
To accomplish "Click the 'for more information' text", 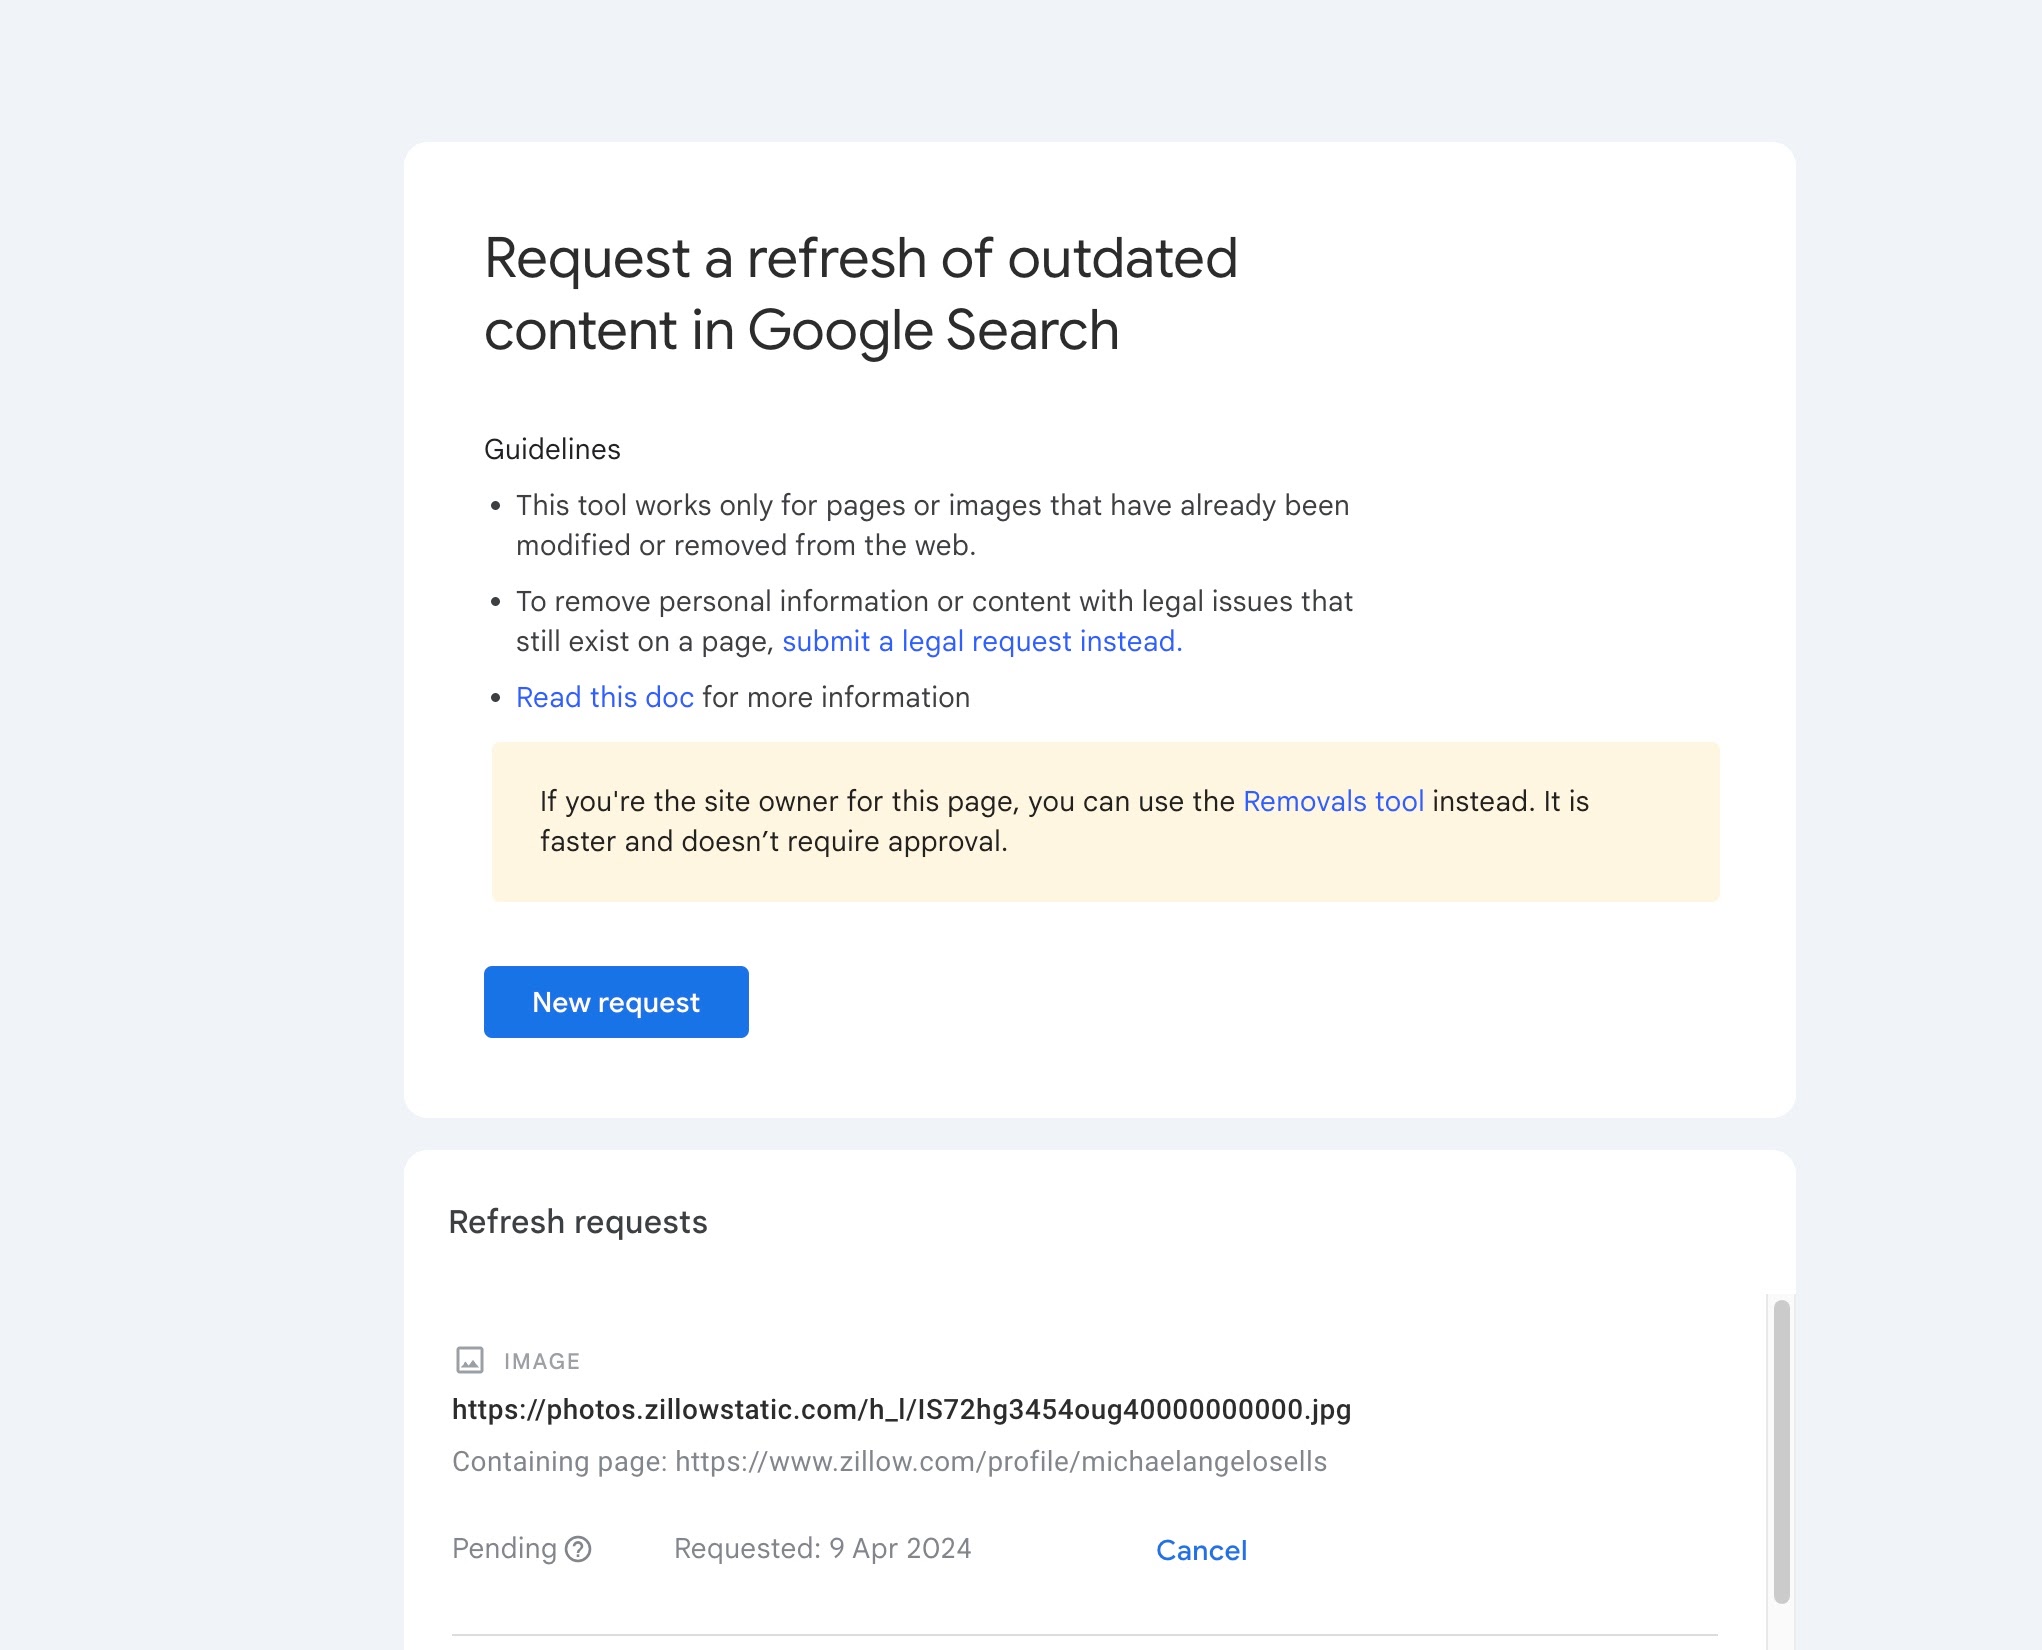I will [x=836, y=697].
